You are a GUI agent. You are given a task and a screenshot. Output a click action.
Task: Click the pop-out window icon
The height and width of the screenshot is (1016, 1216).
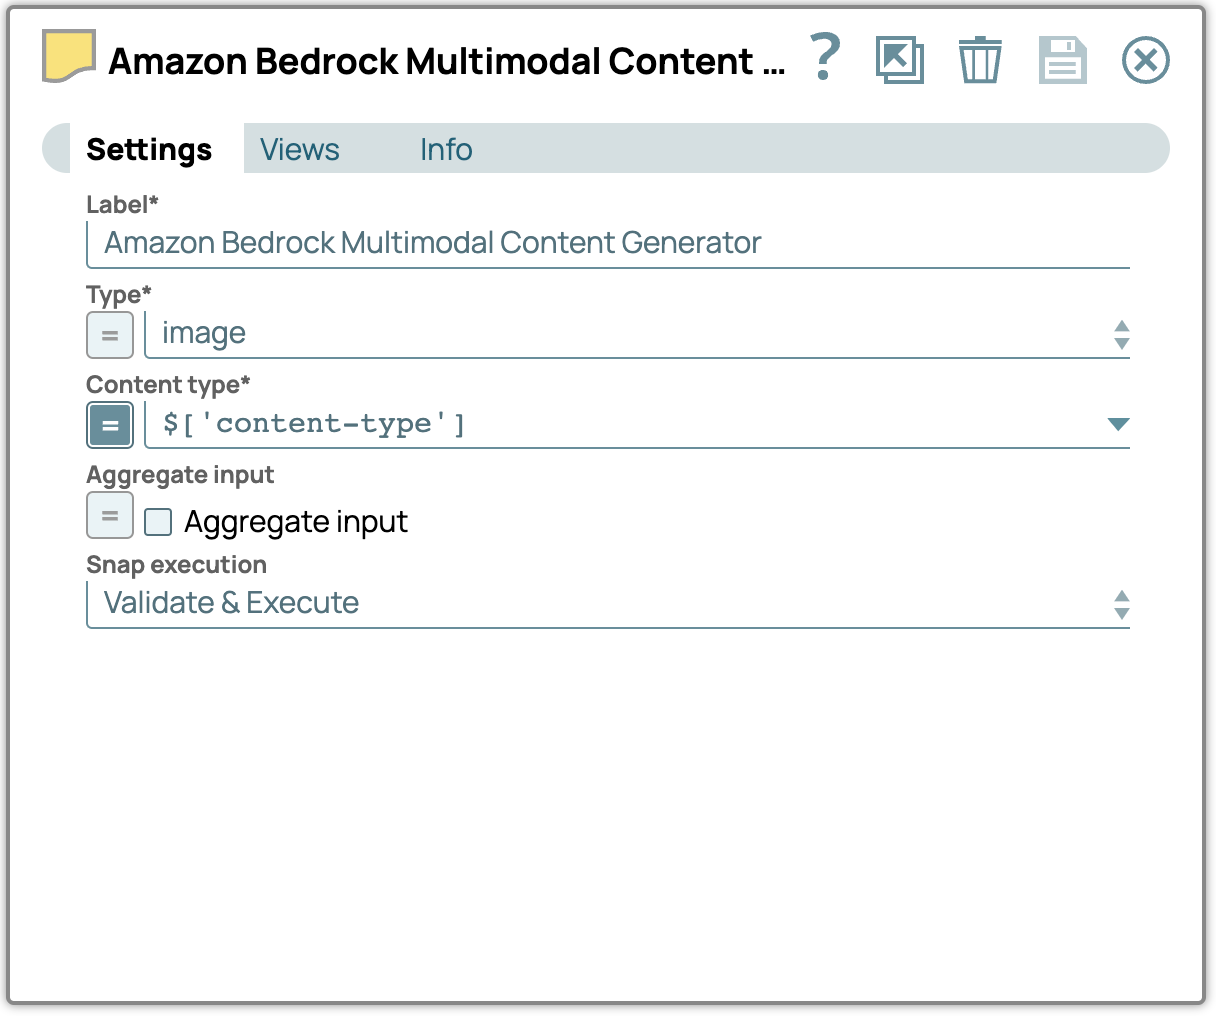click(x=899, y=60)
